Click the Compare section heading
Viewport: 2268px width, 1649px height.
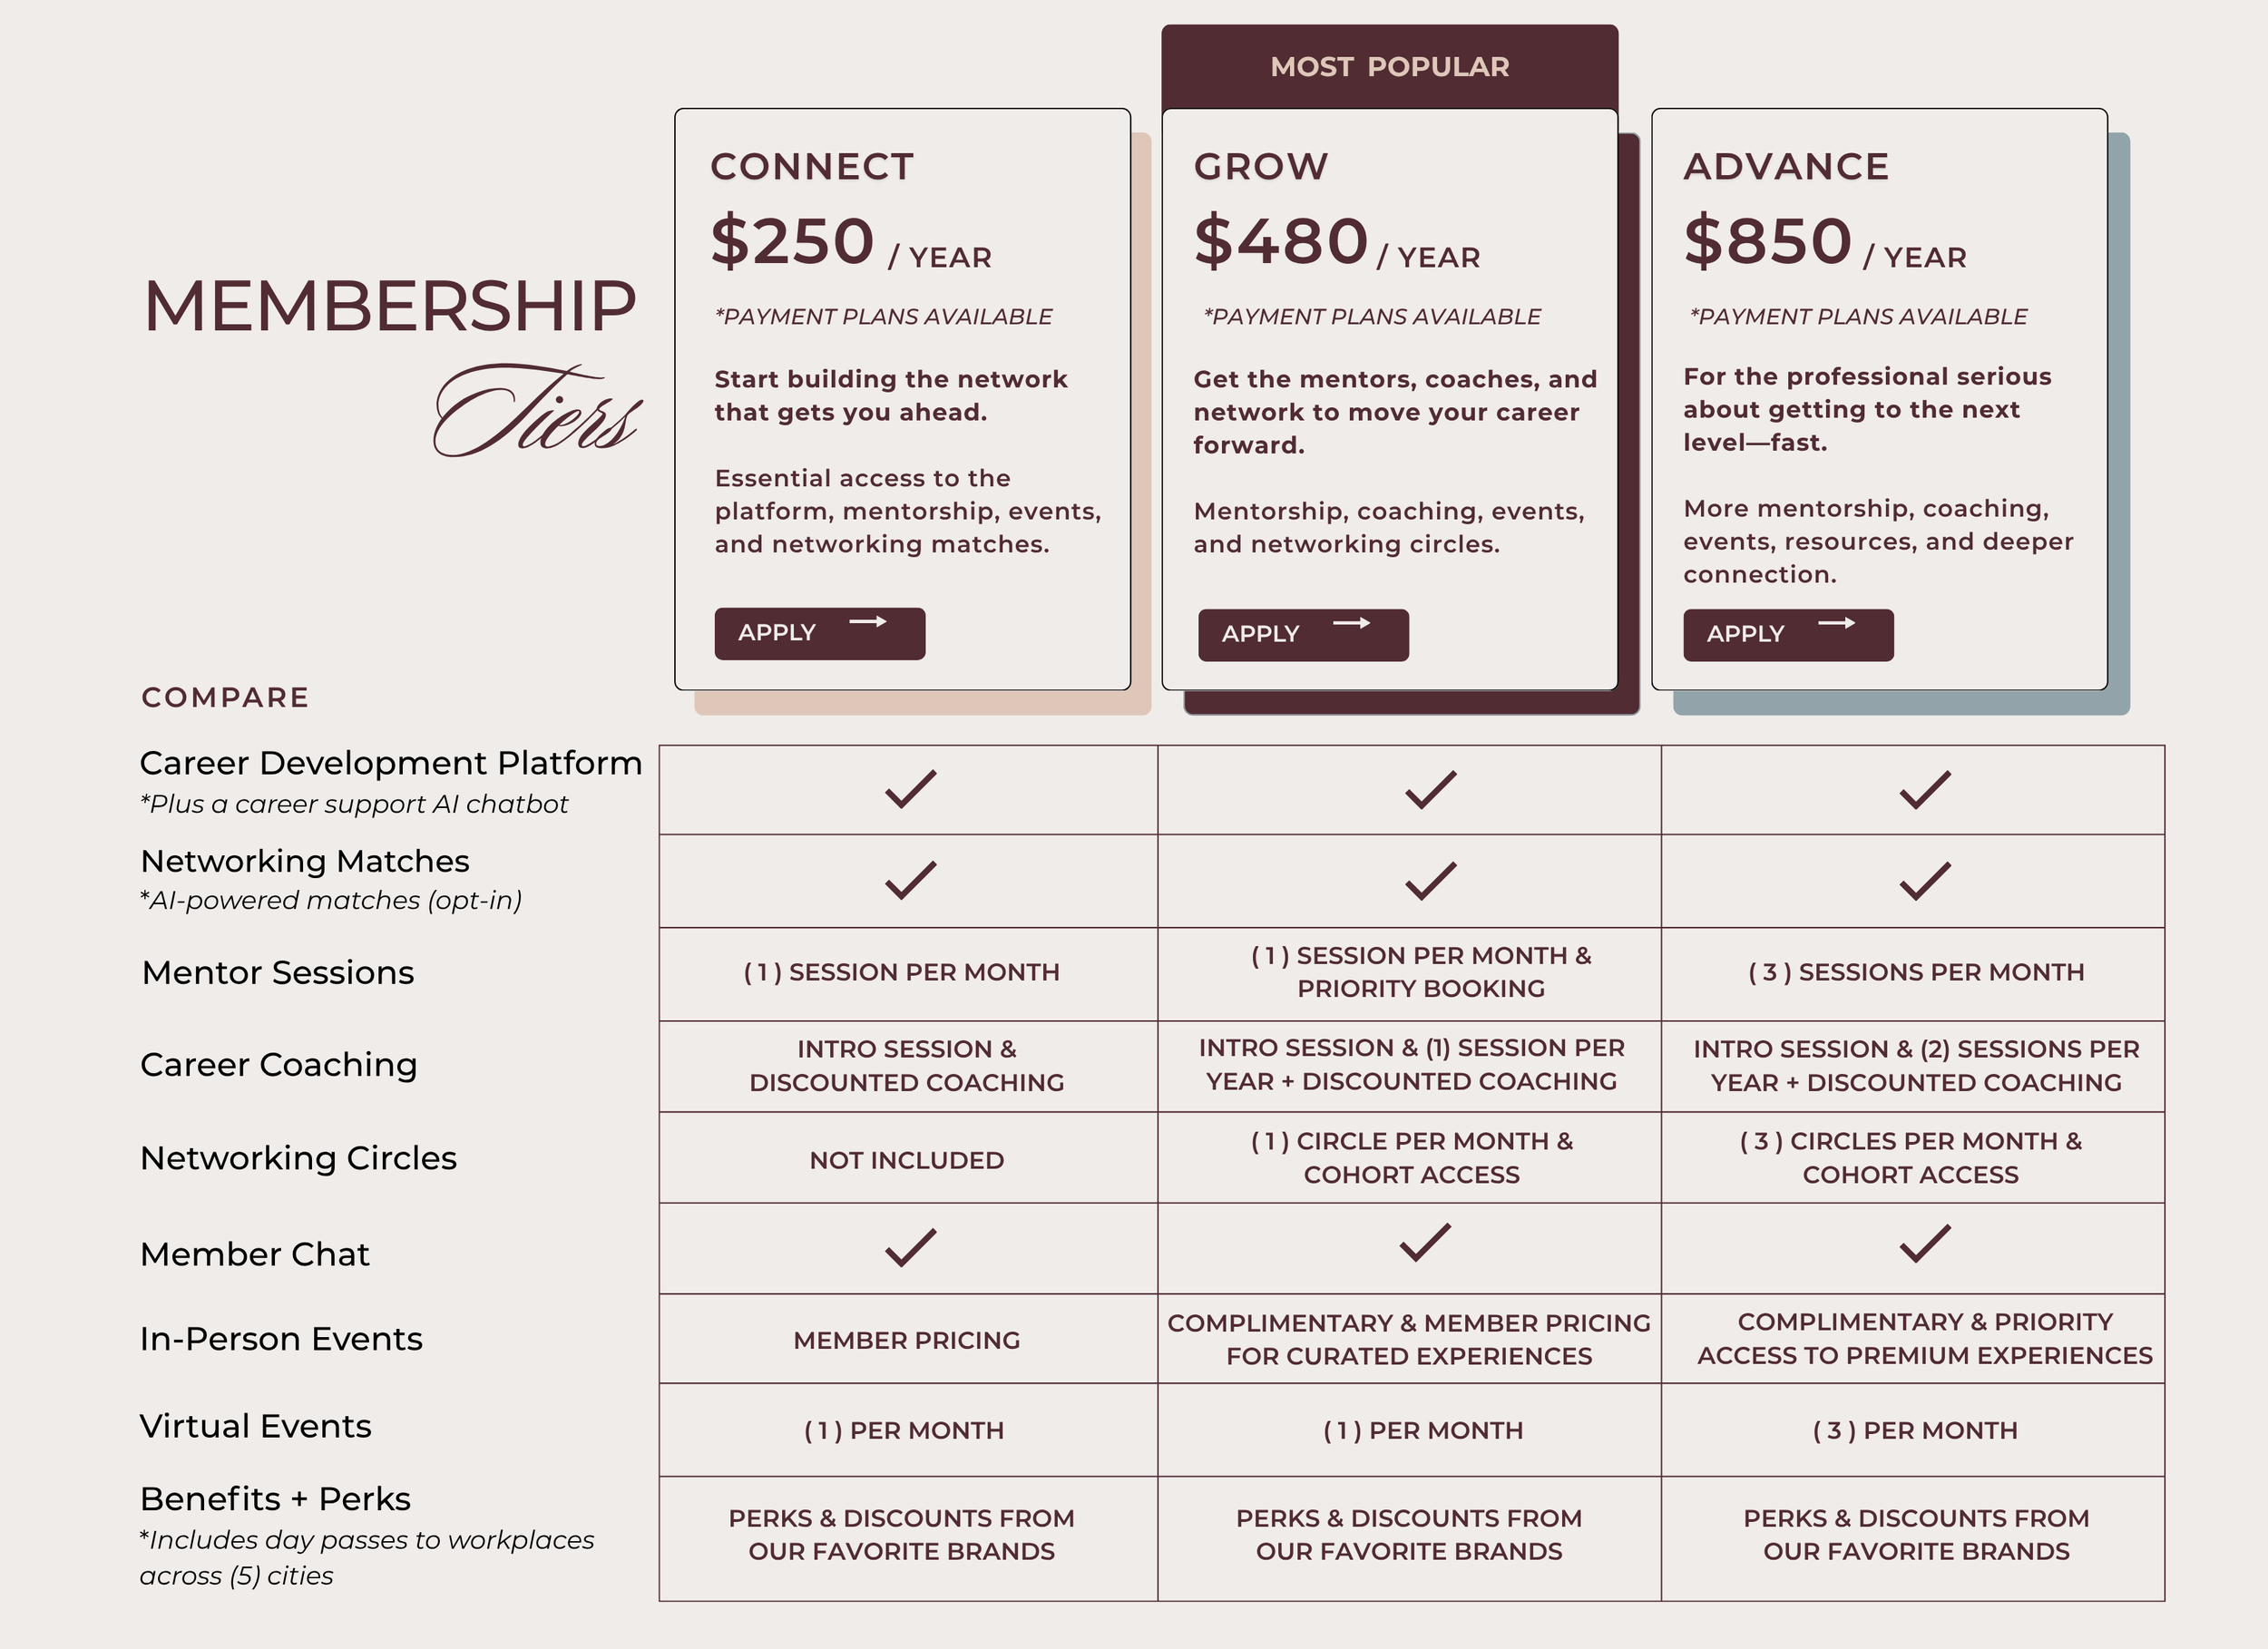coord(225,697)
